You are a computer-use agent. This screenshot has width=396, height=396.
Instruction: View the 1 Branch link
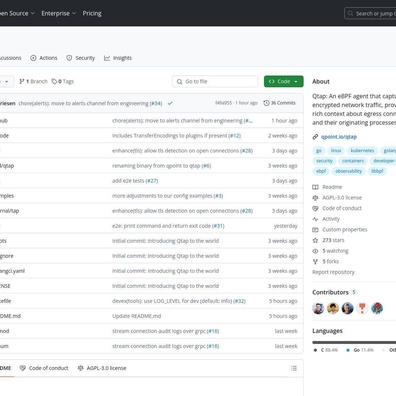click(33, 81)
